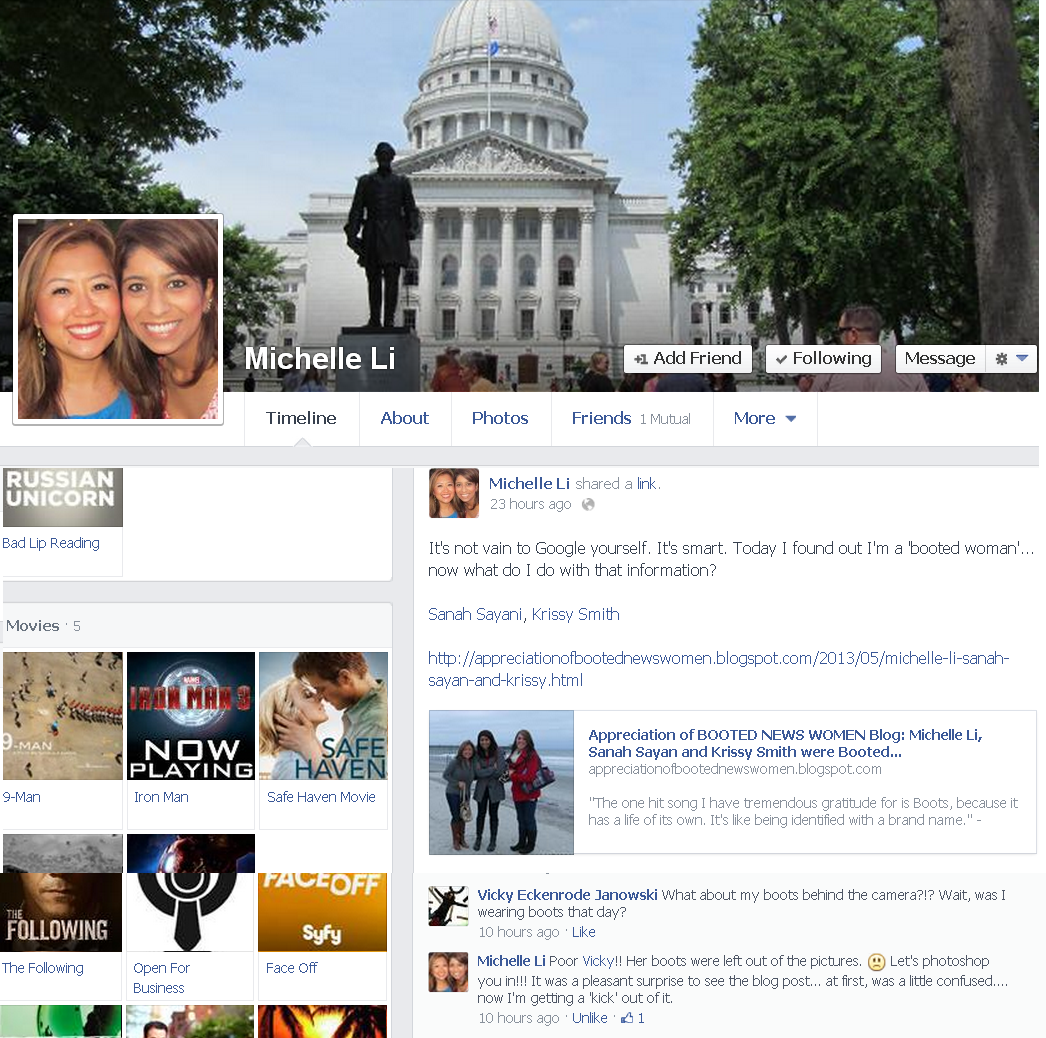1046x1038 pixels.
Task: Expand the More dropdown menu
Action: [x=764, y=418]
